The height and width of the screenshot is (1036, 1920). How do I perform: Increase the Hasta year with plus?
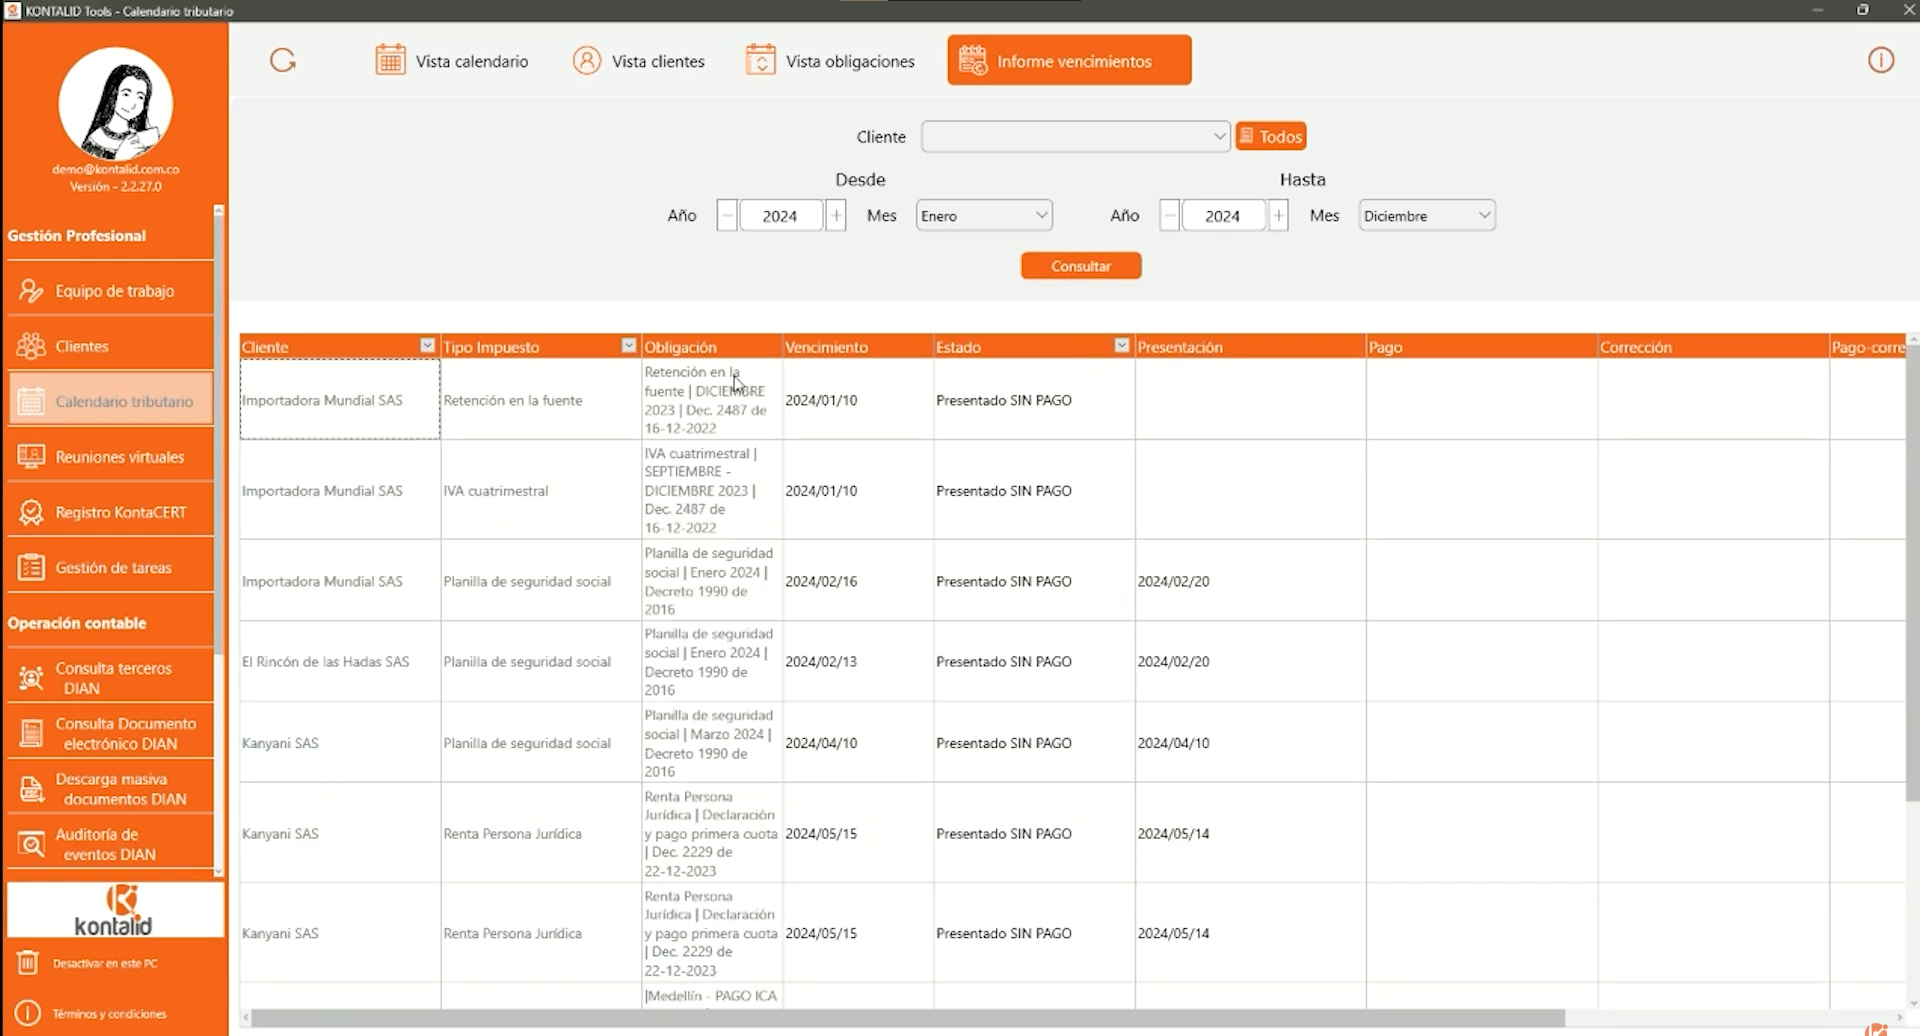click(x=1278, y=215)
